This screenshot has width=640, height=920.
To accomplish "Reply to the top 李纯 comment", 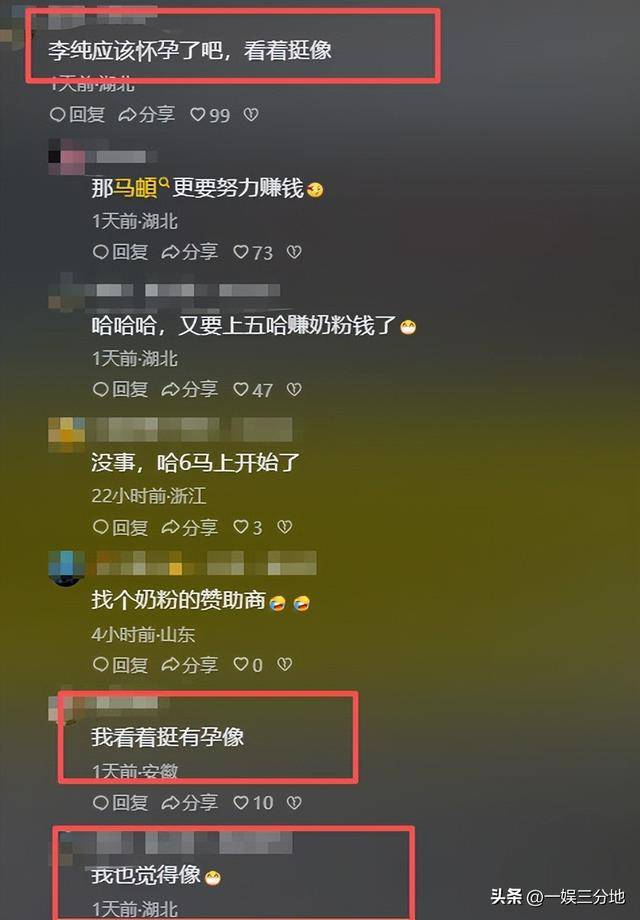I will coord(77,114).
